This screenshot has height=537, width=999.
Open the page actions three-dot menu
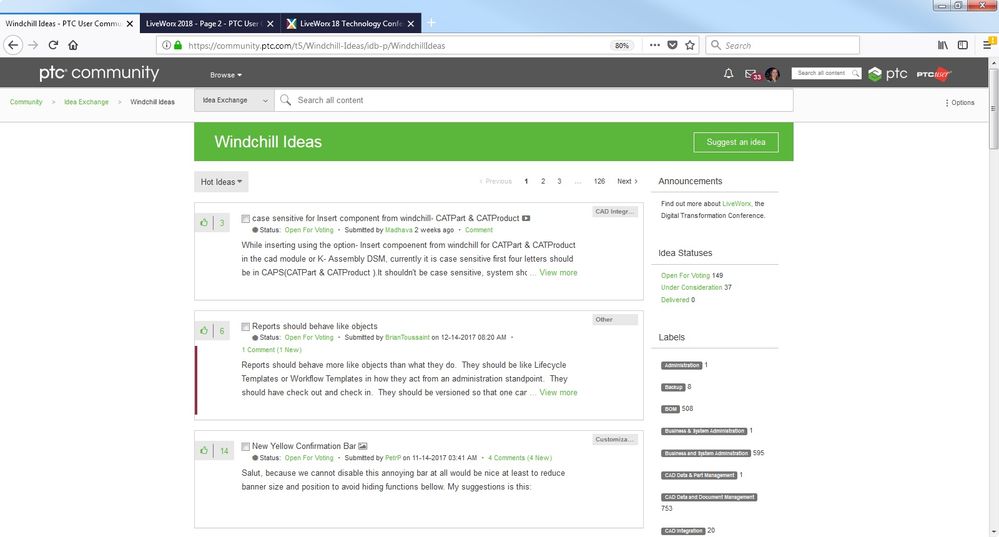click(654, 45)
